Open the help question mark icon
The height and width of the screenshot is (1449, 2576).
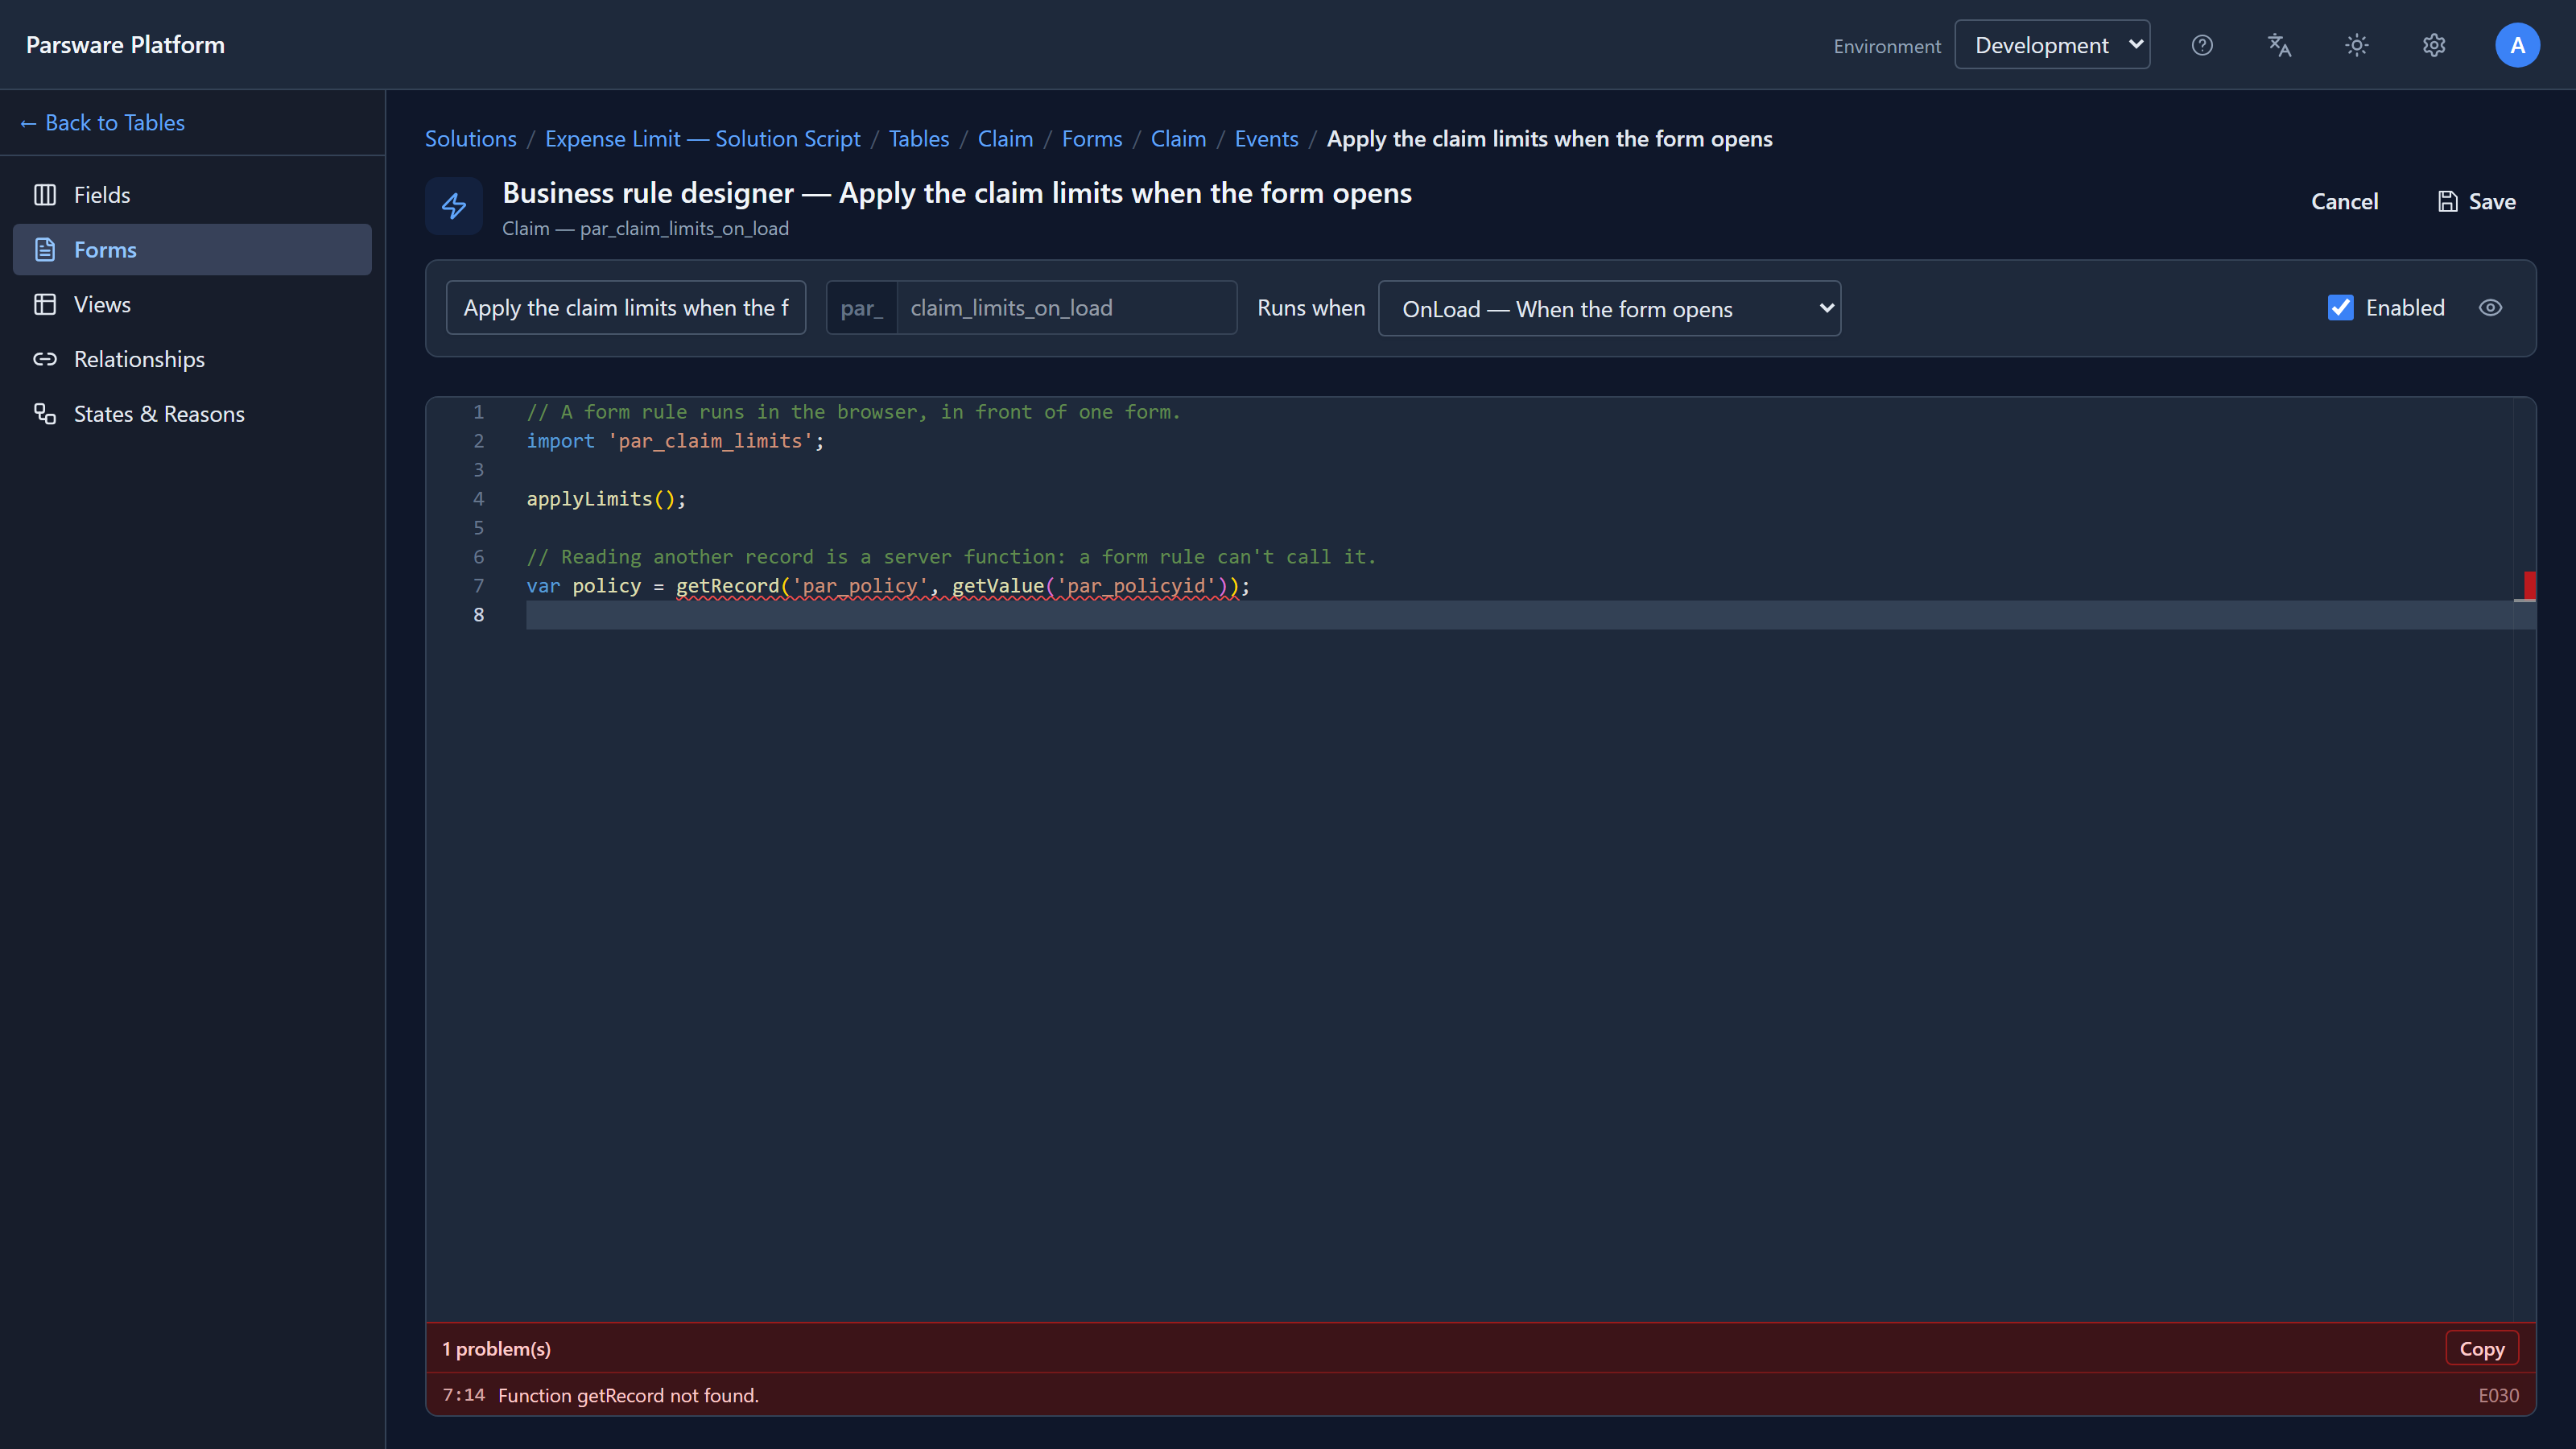2202,45
